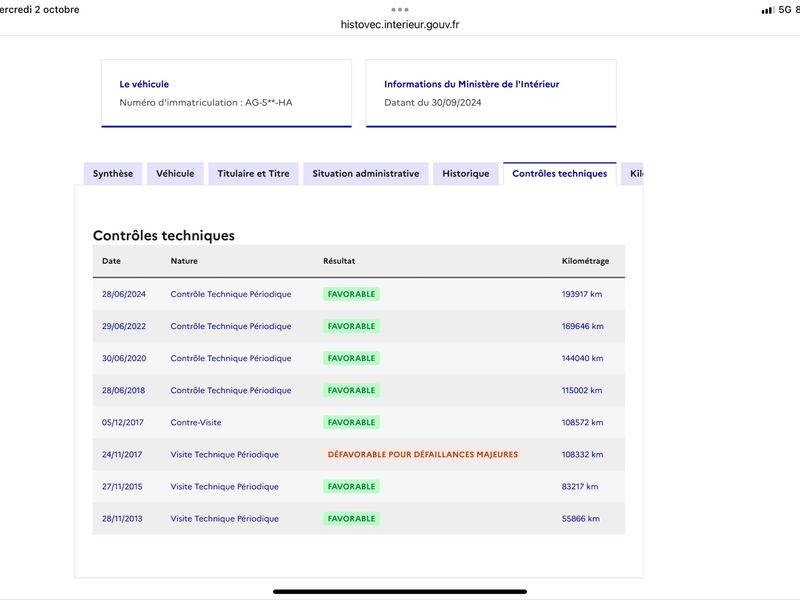Tap the histovec.interieur.gouv.fr address bar
This screenshot has width=800, height=600.
(x=400, y=24)
